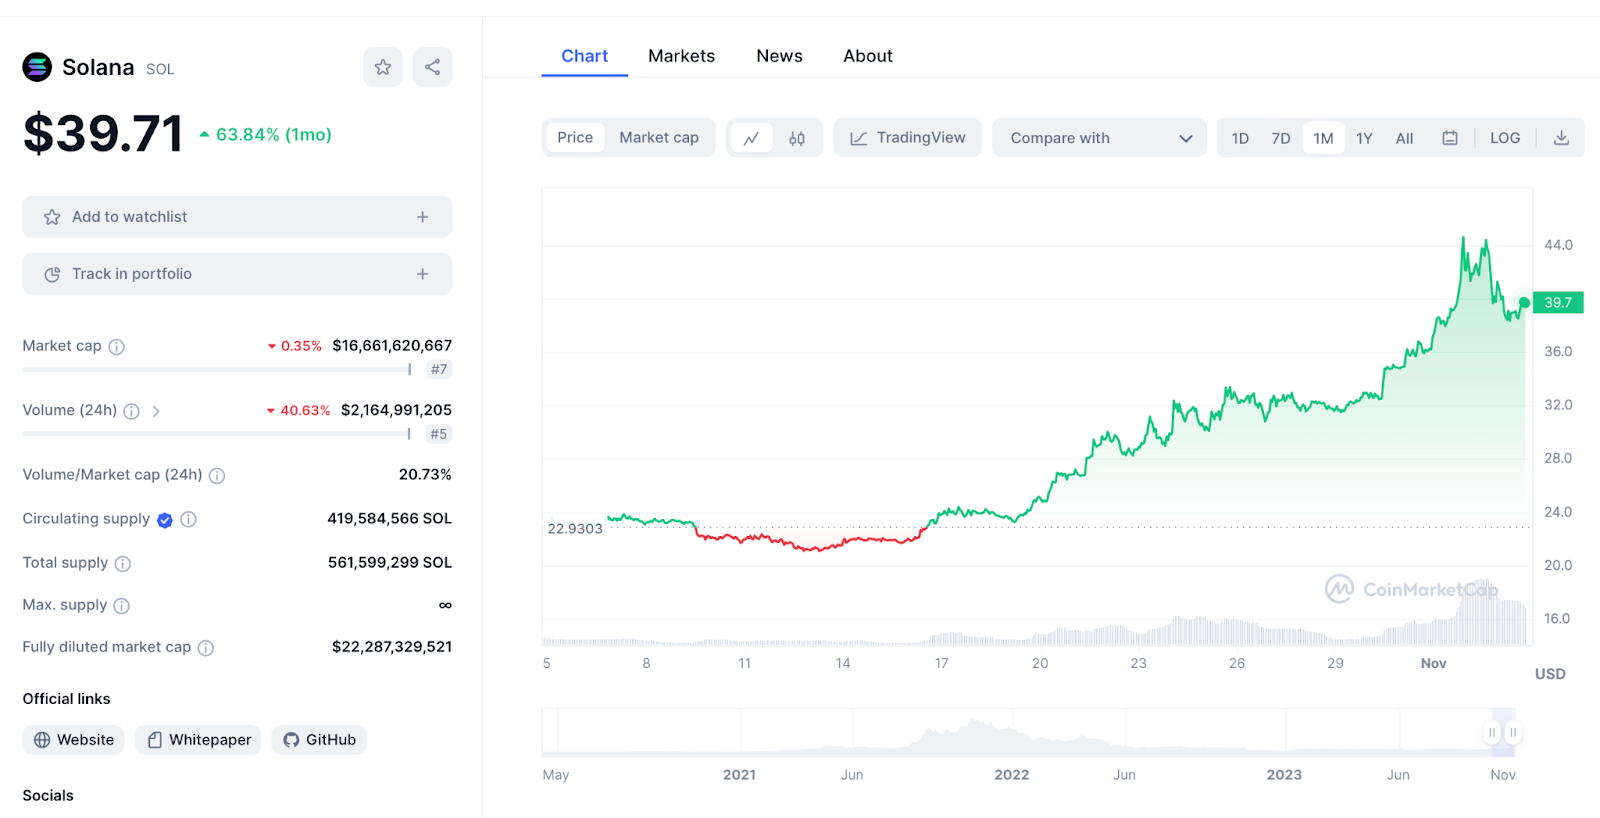Open the GitHub link
1600x818 pixels.
coord(319,740)
